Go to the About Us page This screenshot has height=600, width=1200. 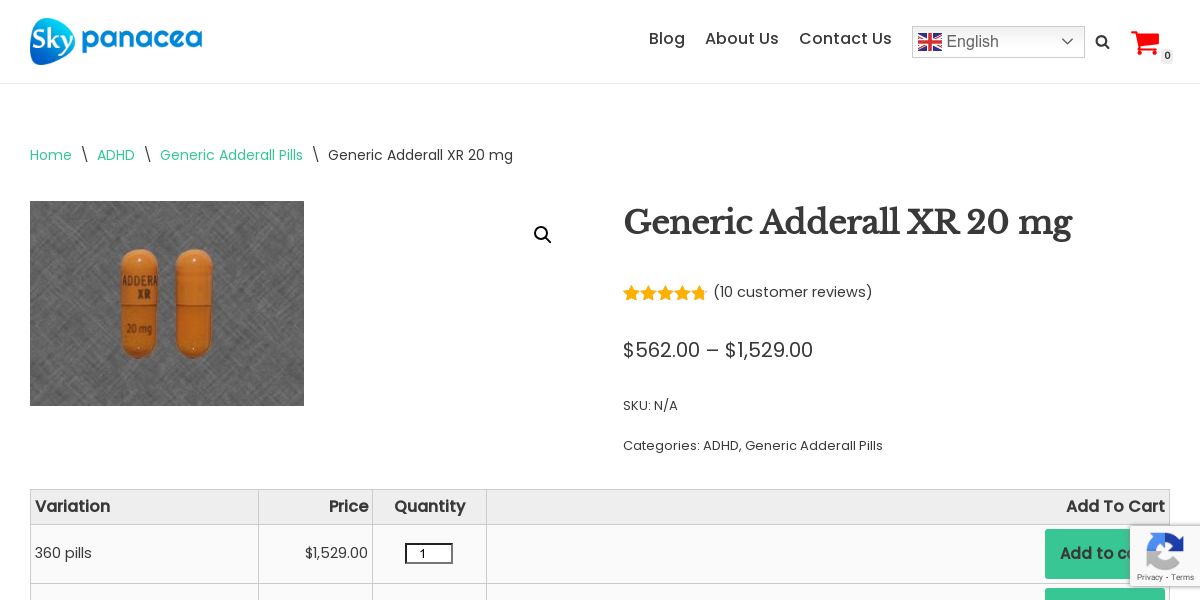pyautogui.click(x=741, y=39)
